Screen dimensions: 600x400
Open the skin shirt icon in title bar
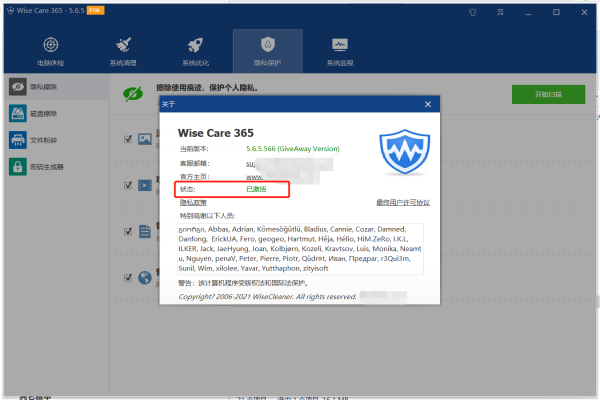pyautogui.click(x=473, y=12)
